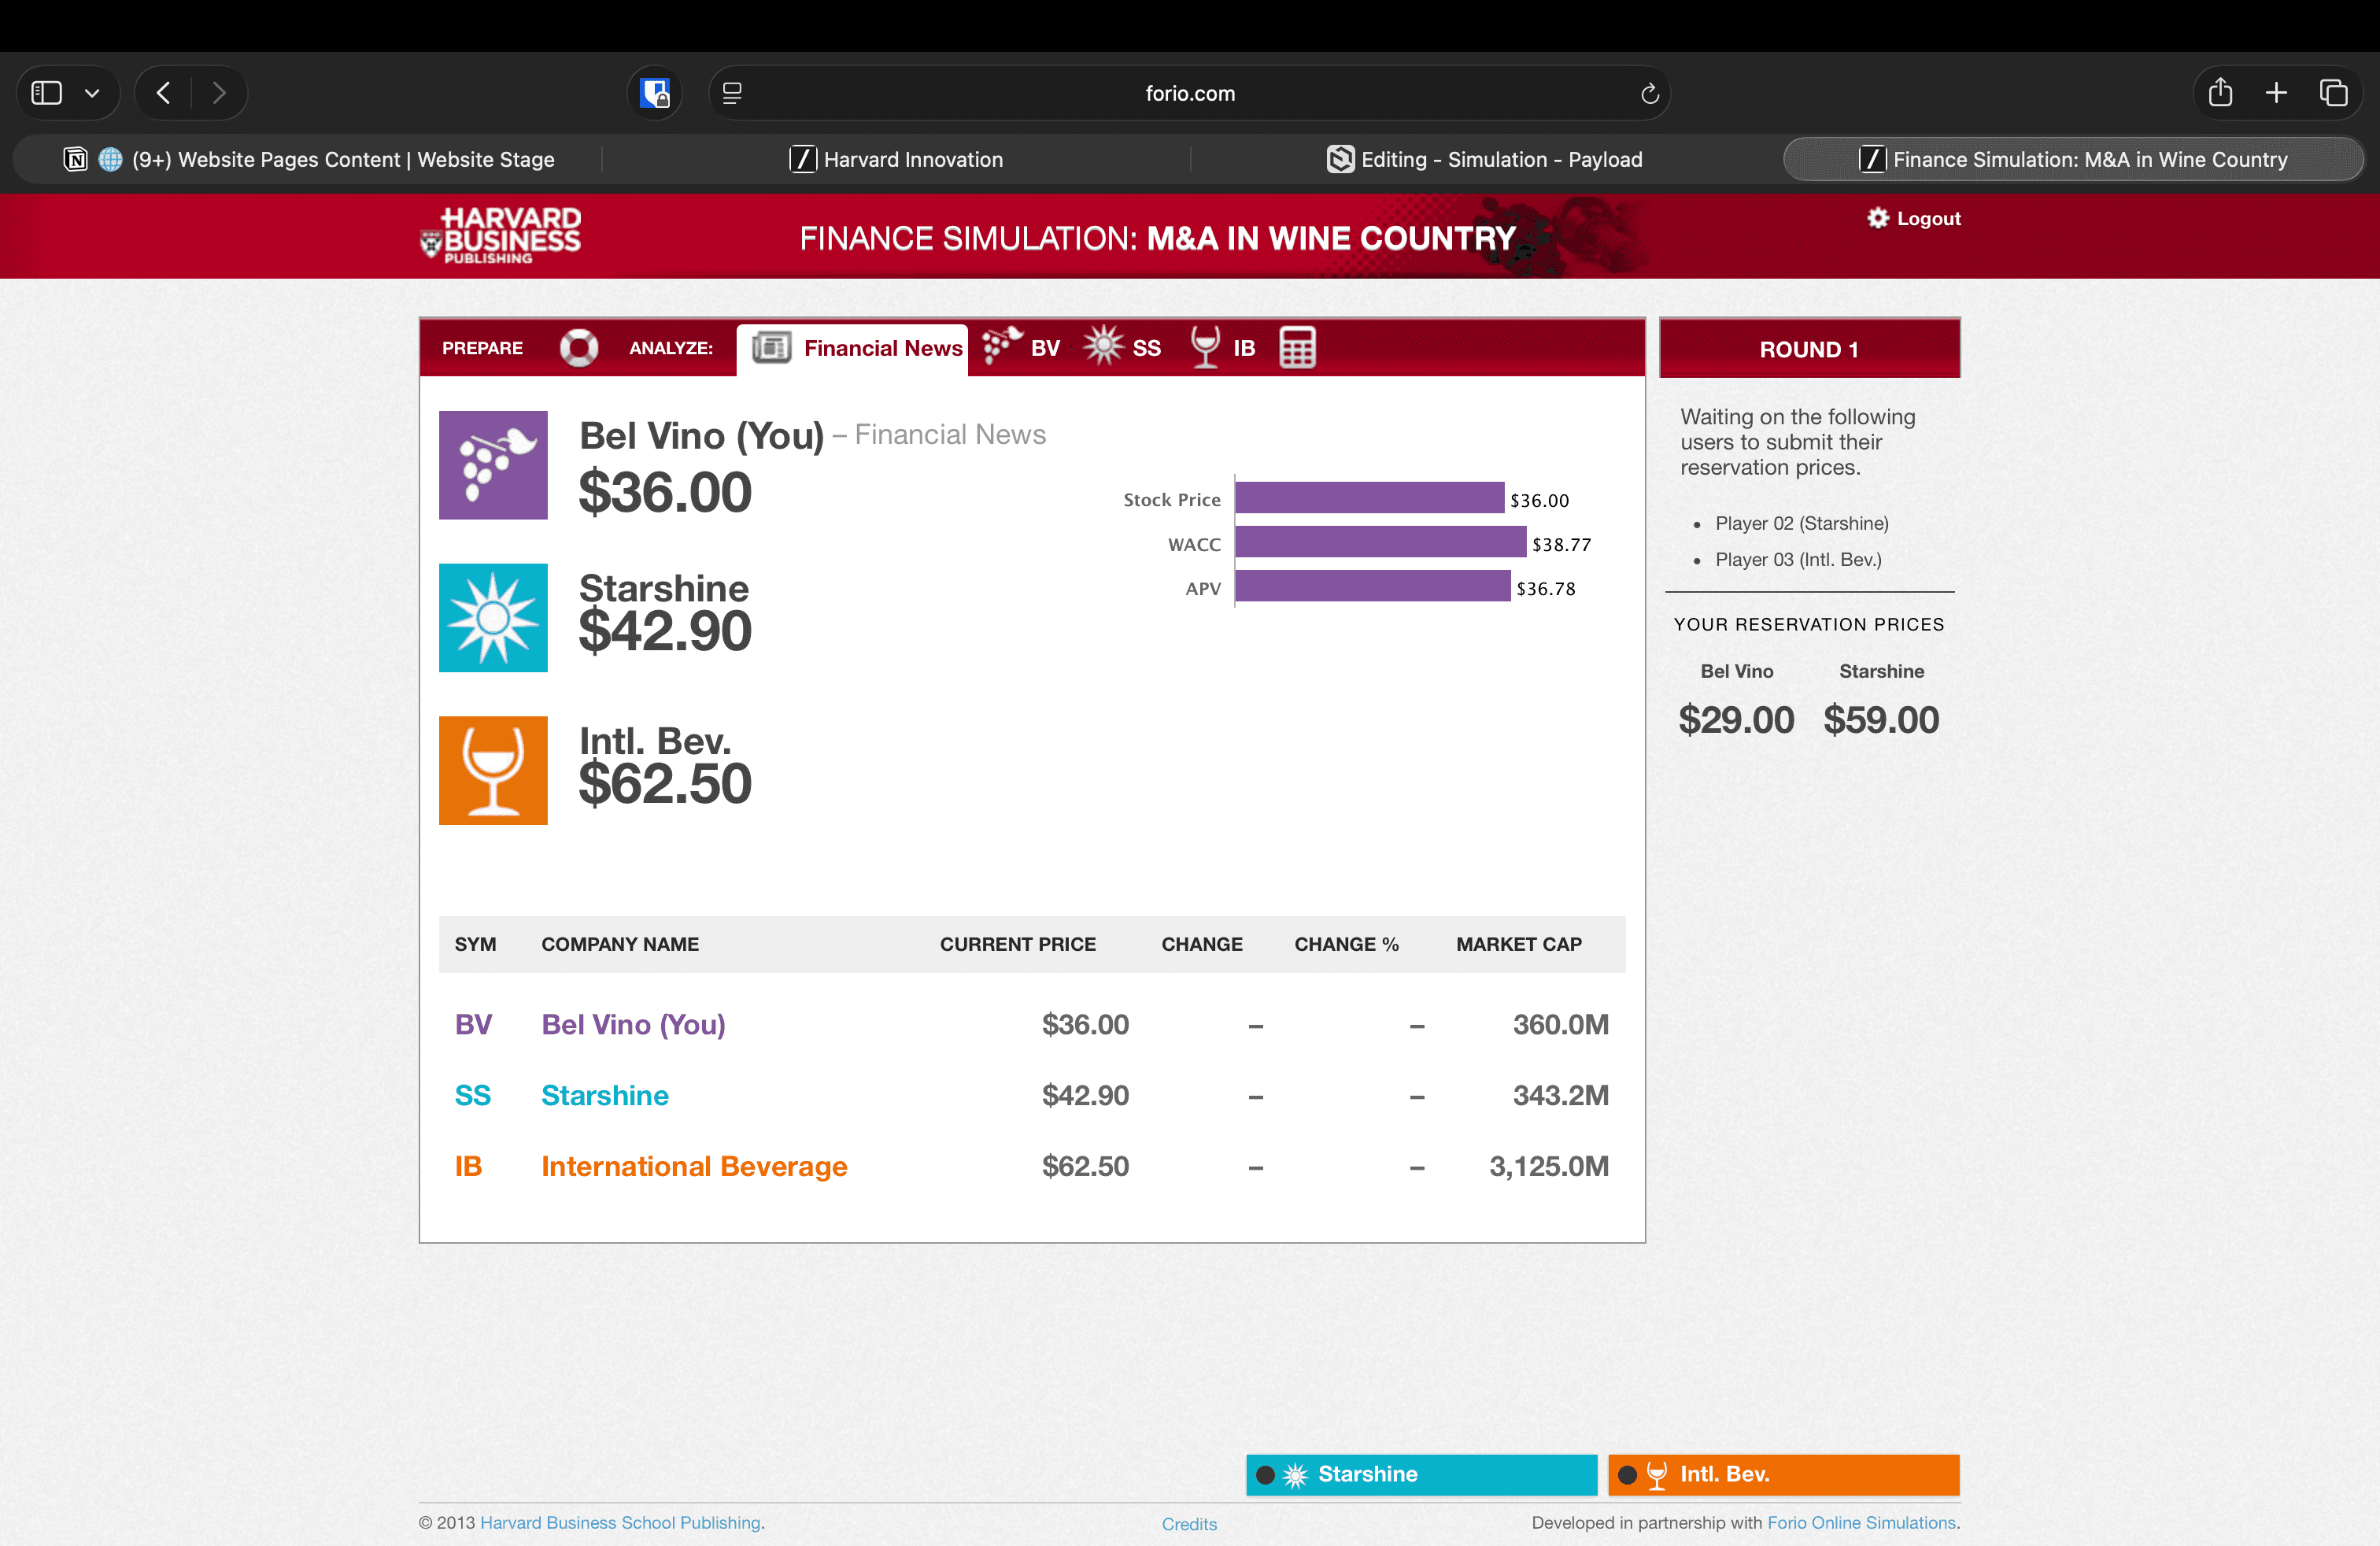Click the Intl. Bev. wine glass tile
2380x1546 pixels.
coord(493,770)
